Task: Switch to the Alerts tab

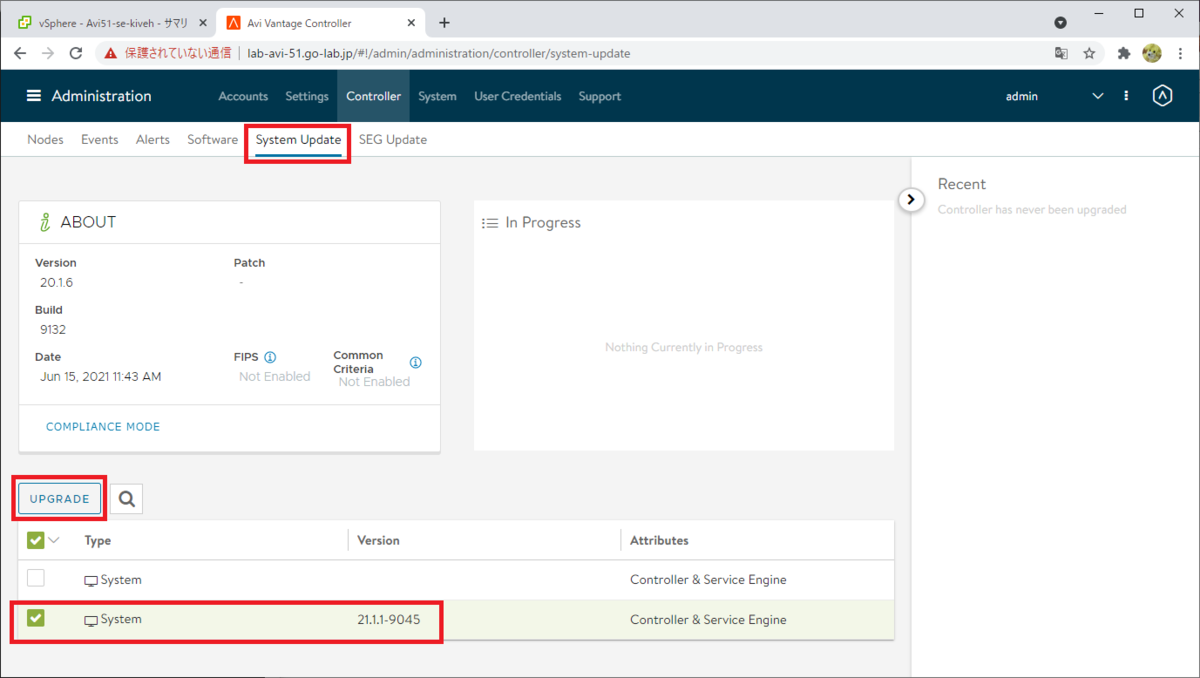Action: pyautogui.click(x=153, y=139)
